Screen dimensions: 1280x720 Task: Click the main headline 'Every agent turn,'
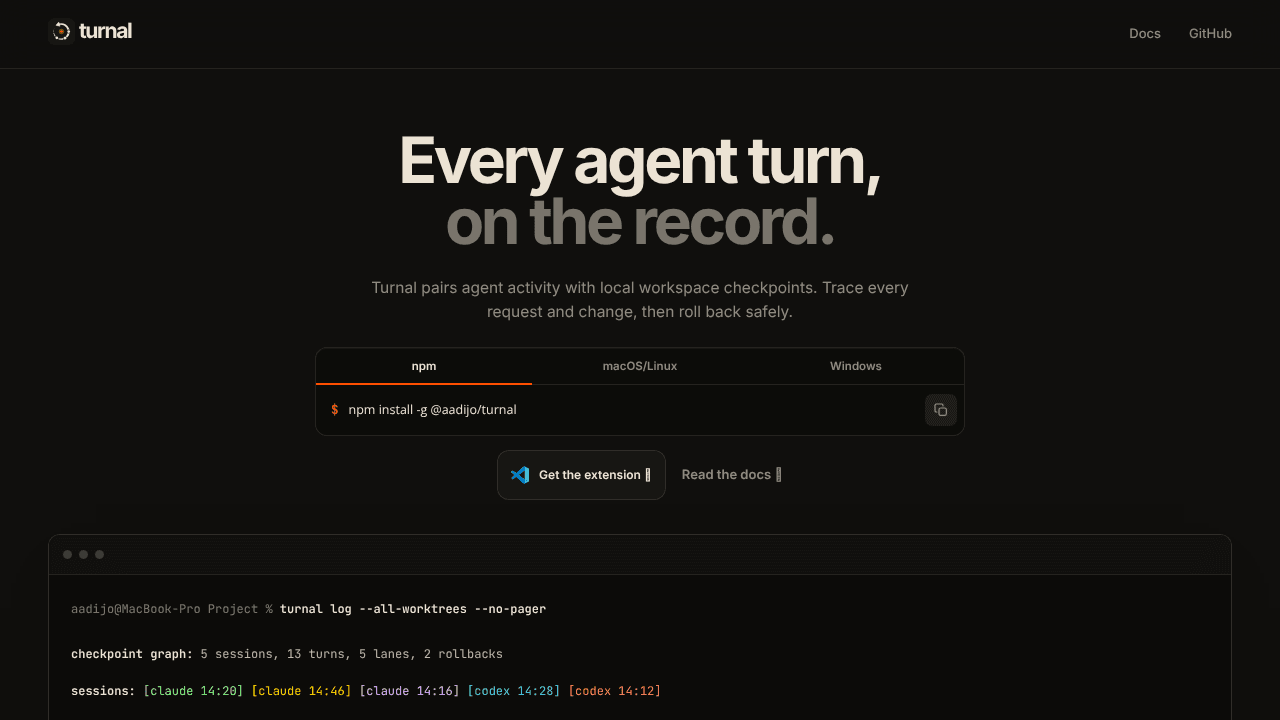coord(640,160)
